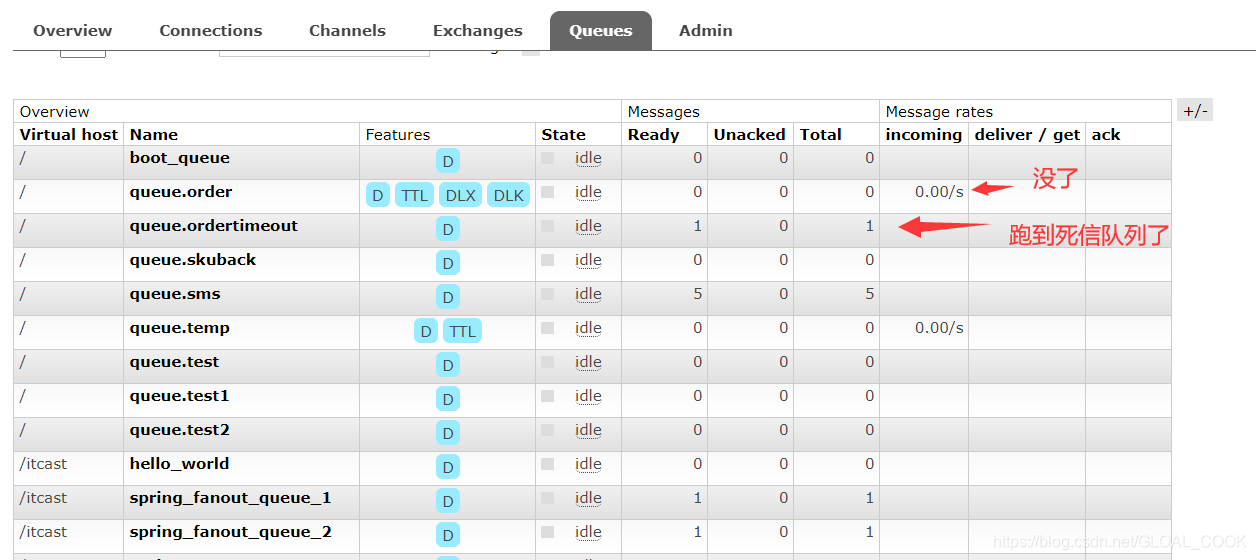
Task: Click the D badge of boot_queue
Action: tap(448, 162)
